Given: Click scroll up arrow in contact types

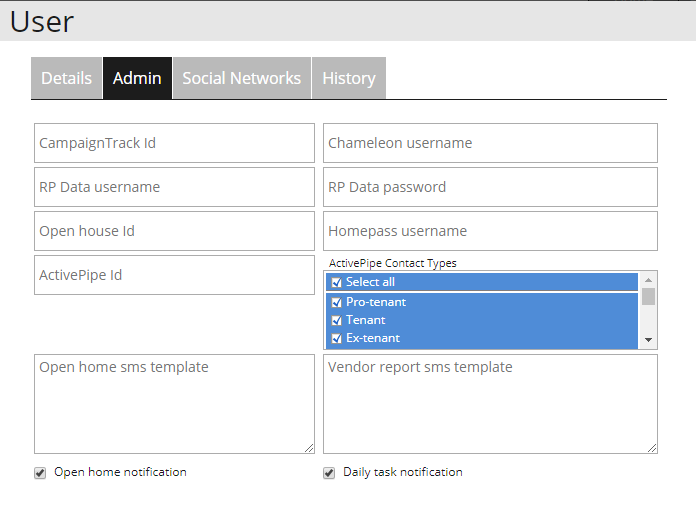Looking at the screenshot, I should coord(649,280).
